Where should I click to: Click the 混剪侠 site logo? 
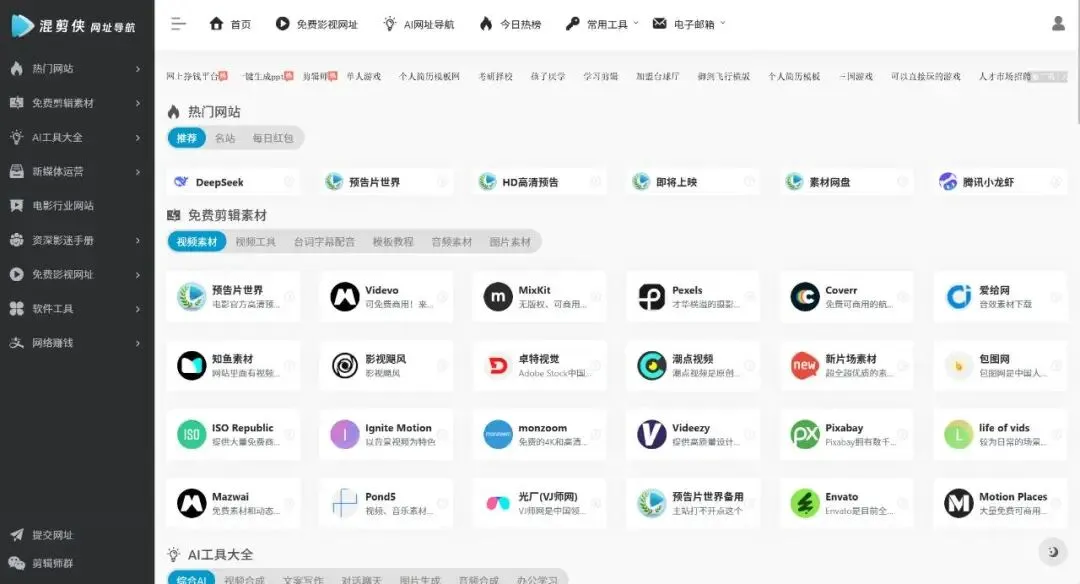tap(73, 25)
